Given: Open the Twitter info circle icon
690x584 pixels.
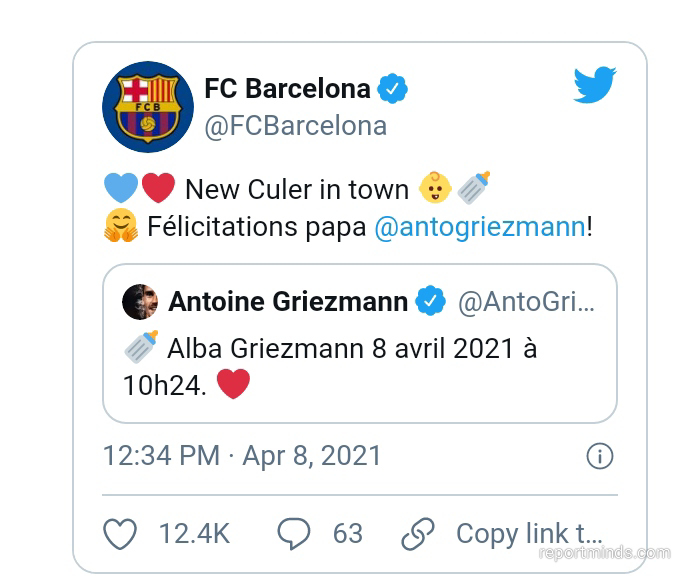Looking at the screenshot, I should tap(599, 456).
